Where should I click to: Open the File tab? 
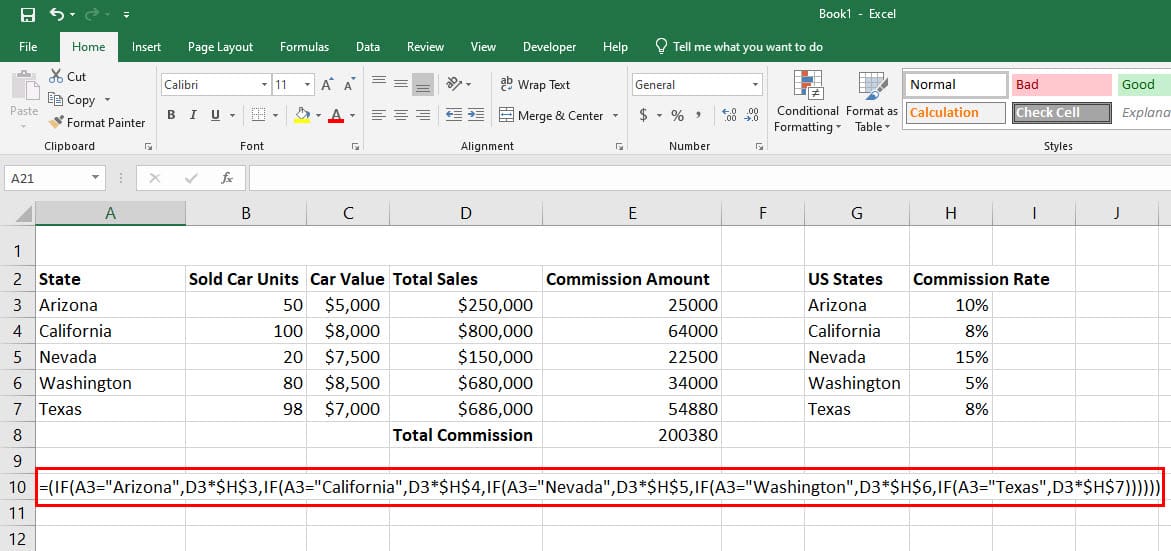click(x=28, y=46)
